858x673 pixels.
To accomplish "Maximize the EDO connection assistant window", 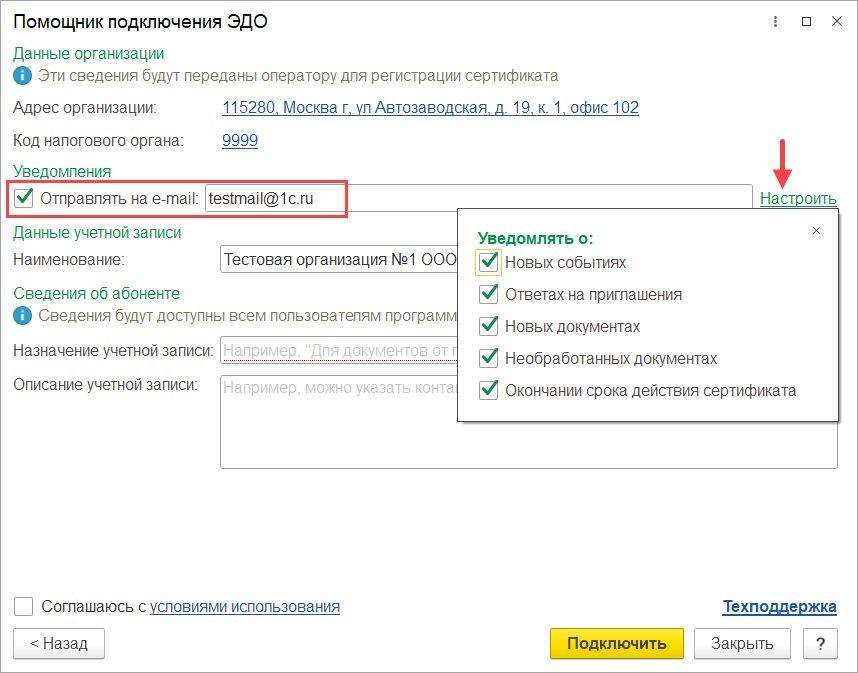I will pyautogui.click(x=806, y=21).
